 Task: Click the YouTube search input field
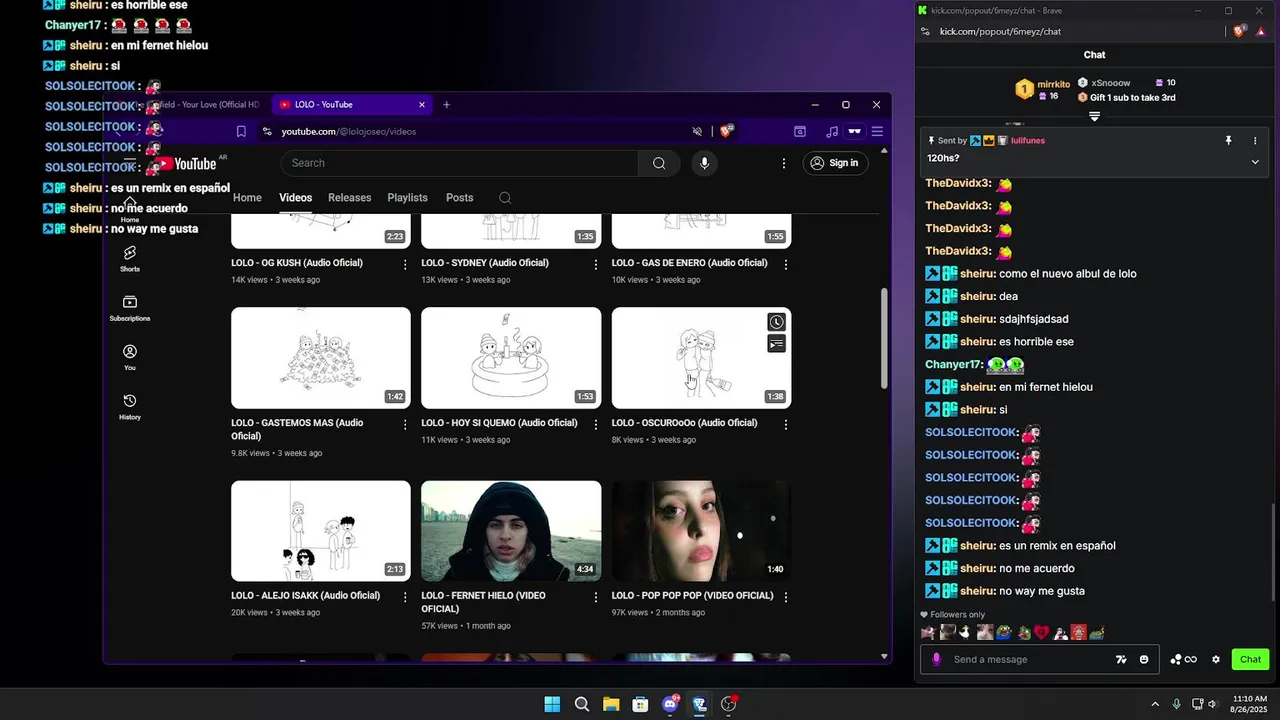click(460, 163)
